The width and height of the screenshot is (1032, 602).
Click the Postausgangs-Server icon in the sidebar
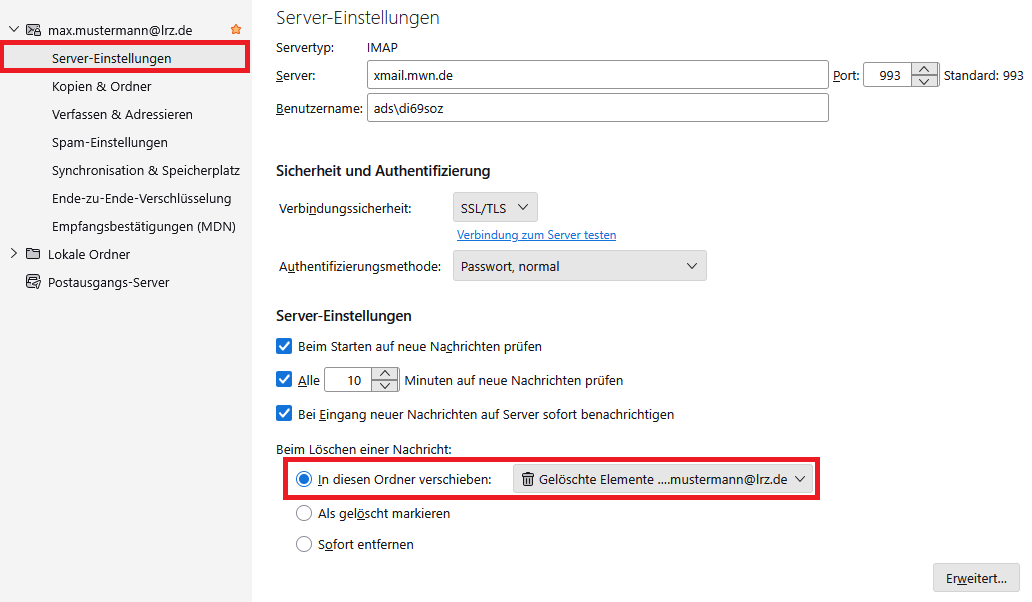[32, 282]
